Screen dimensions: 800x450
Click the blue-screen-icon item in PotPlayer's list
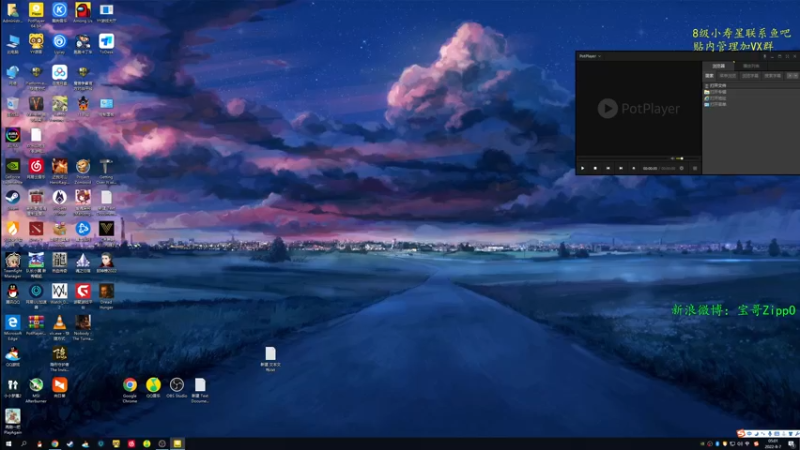point(715,104)
